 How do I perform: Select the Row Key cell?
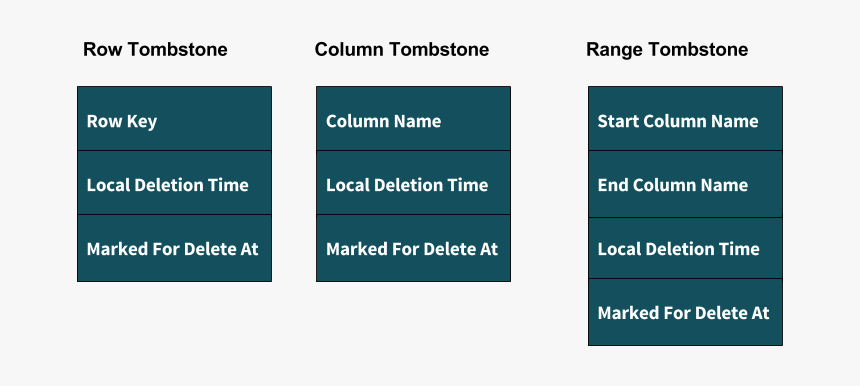click(174, 118)
